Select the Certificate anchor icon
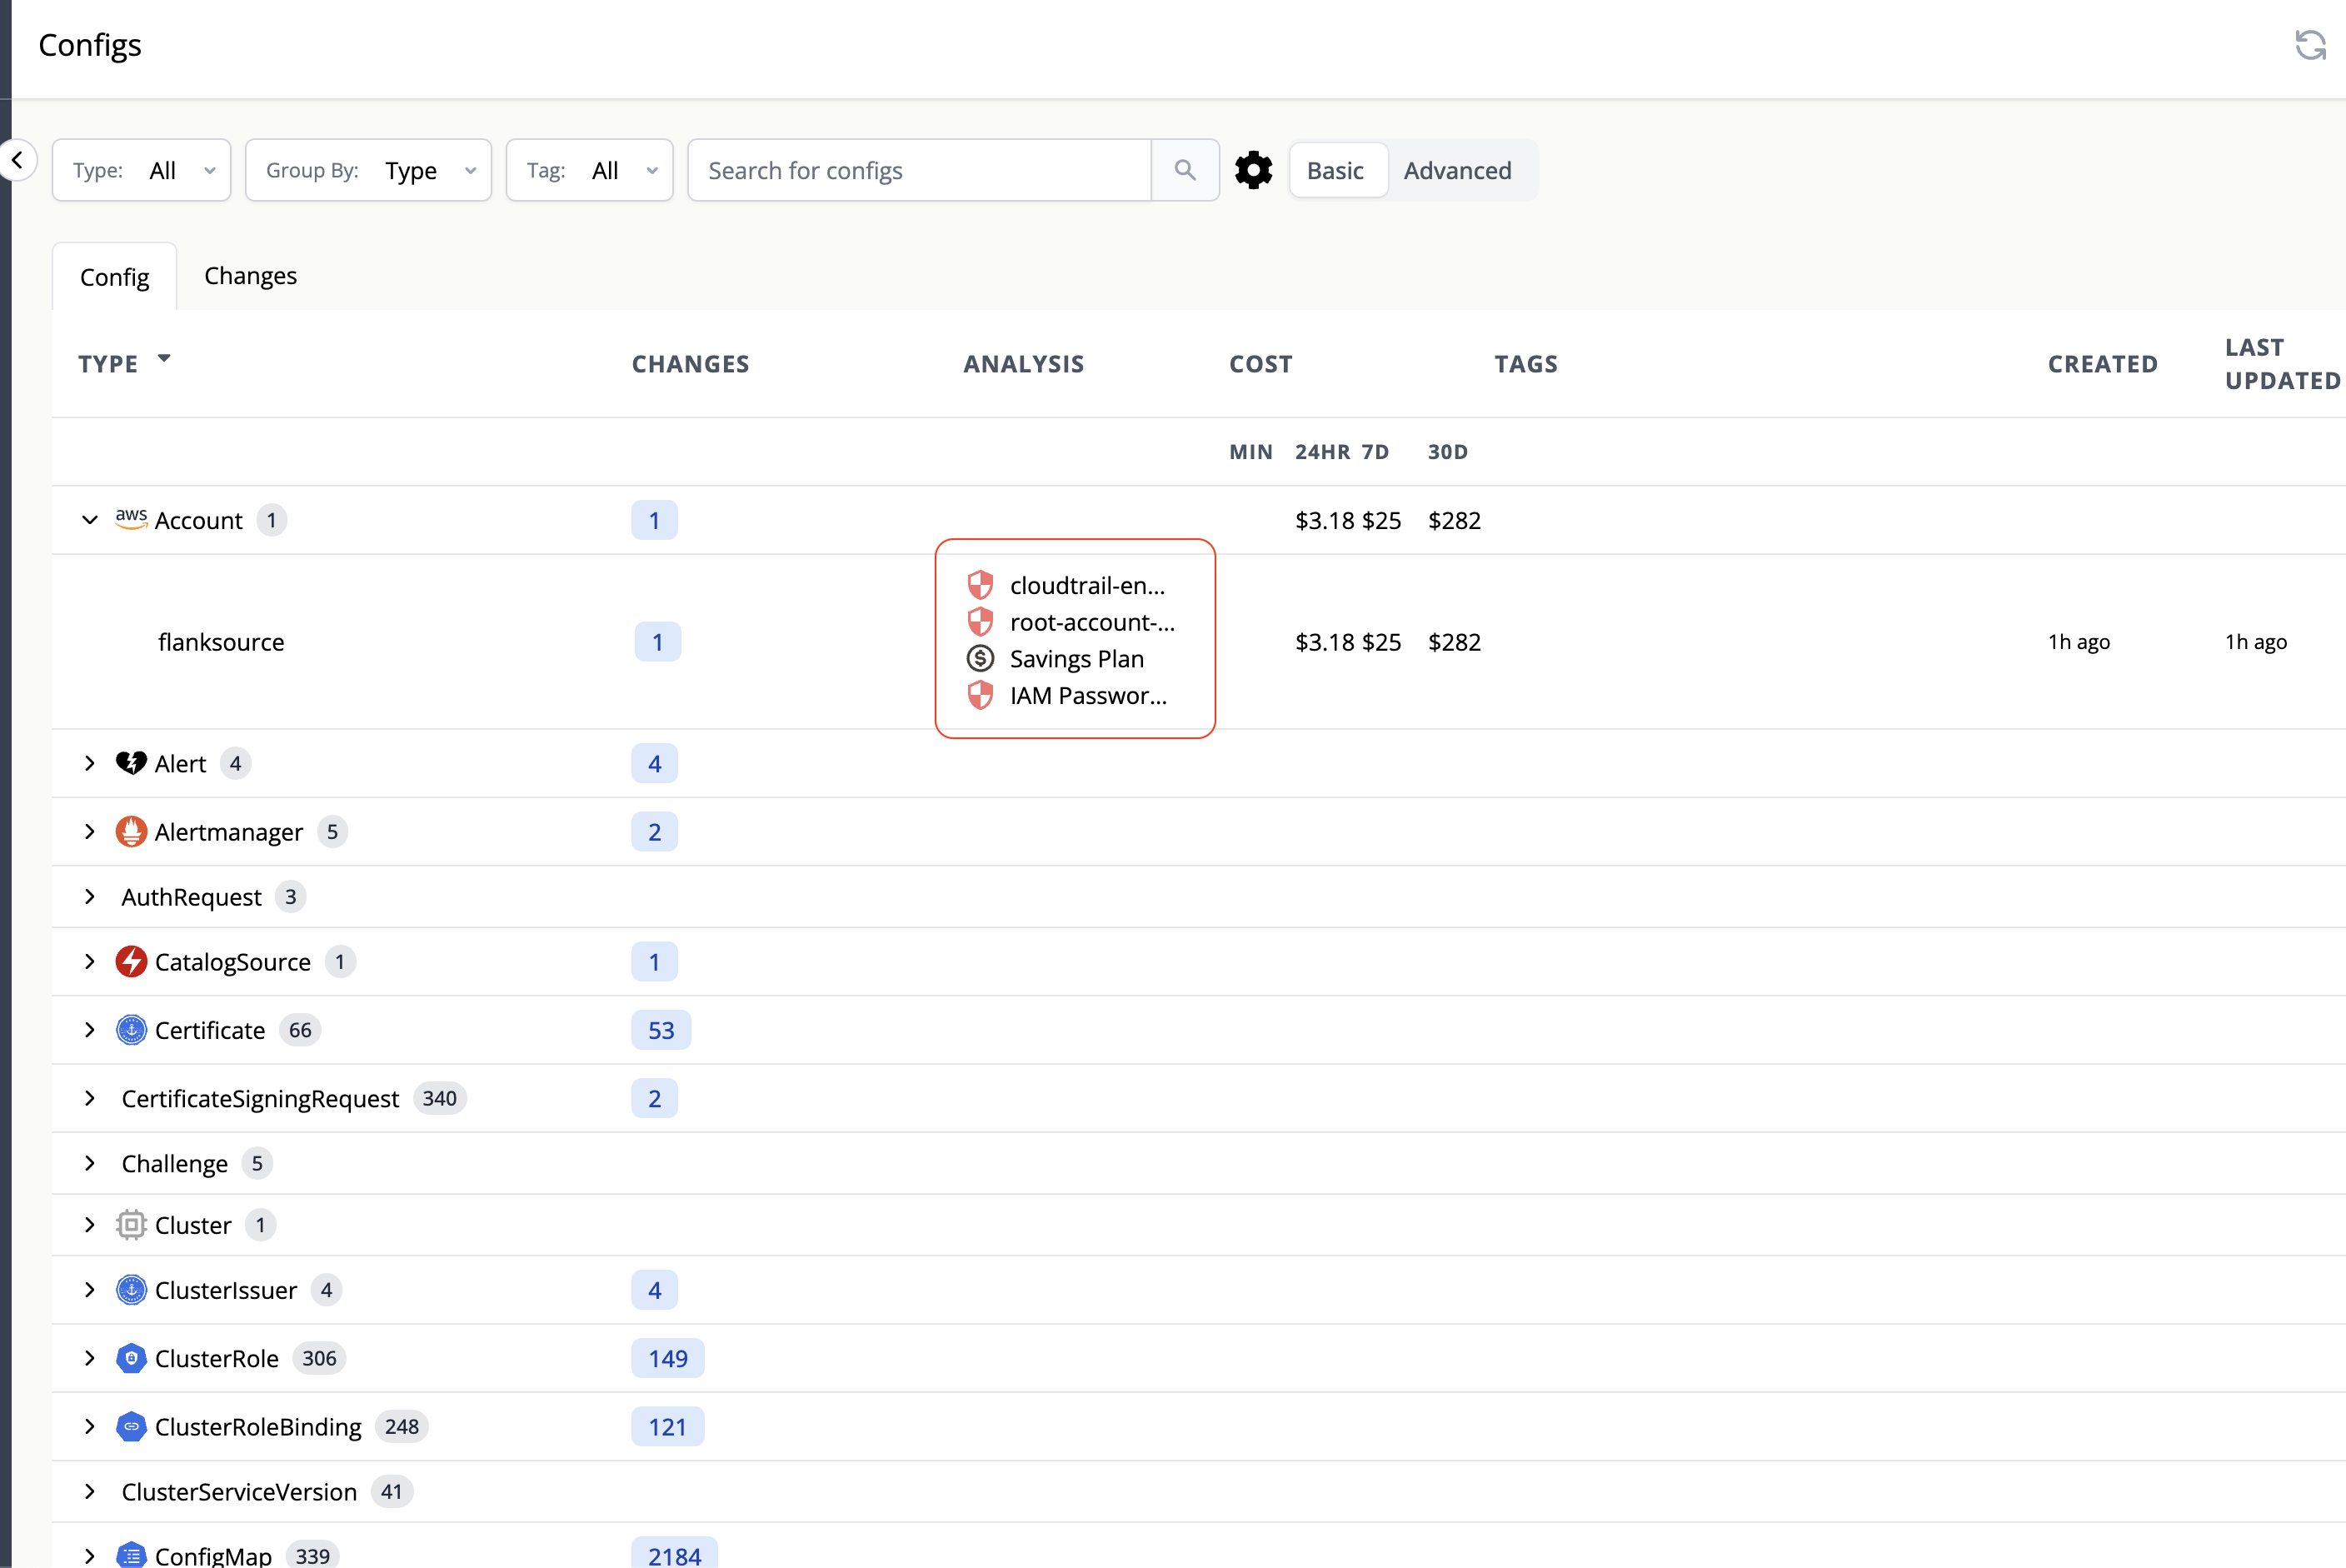This screenshot has height=1568, width=2346. (x=131, y=1029)
